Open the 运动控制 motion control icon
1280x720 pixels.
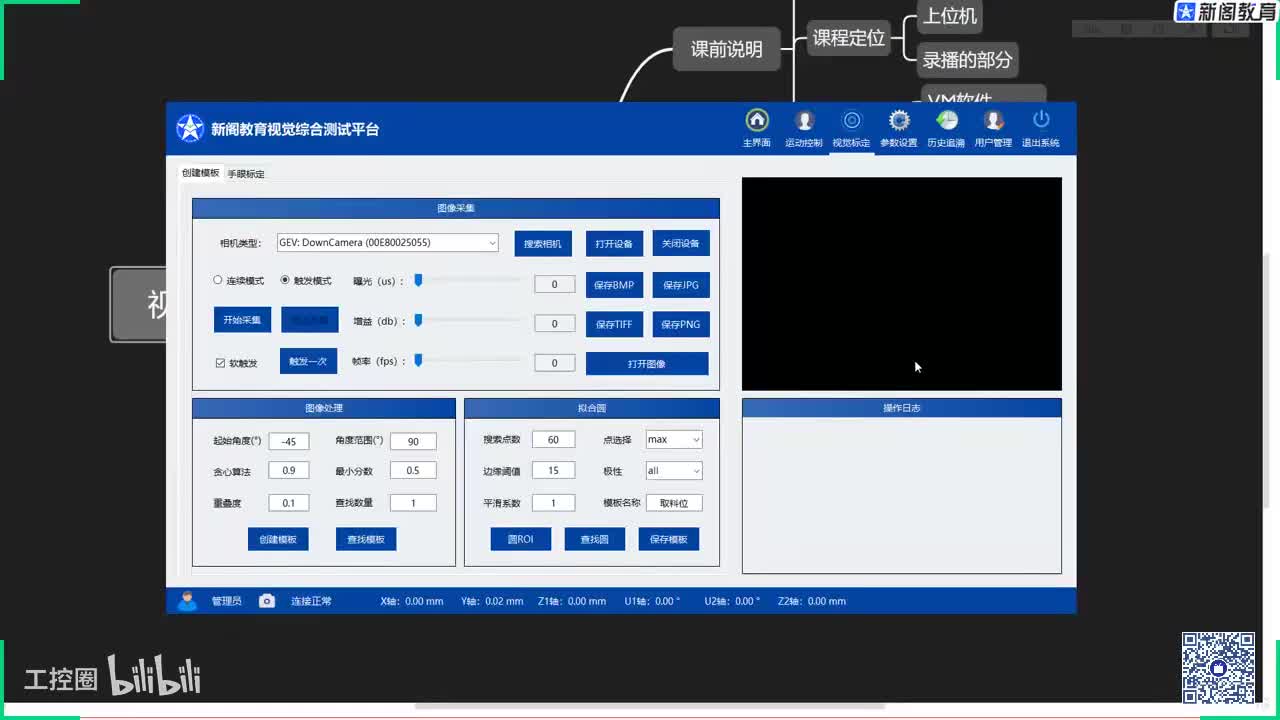click(803, 121)
